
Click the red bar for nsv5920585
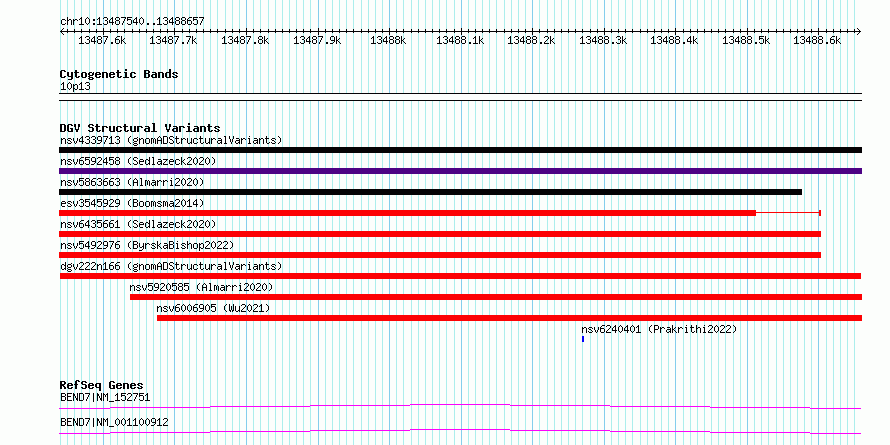496,297
